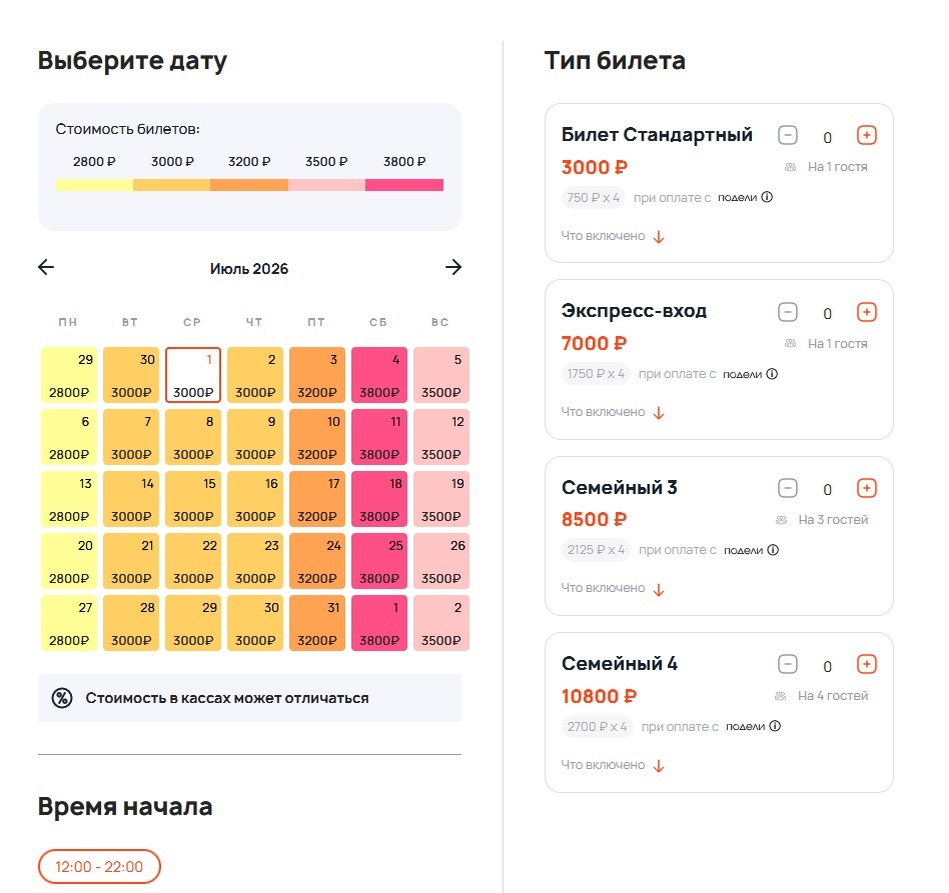
Task: Expand Что включено for Семейный 4
Action: click(612, 765)
